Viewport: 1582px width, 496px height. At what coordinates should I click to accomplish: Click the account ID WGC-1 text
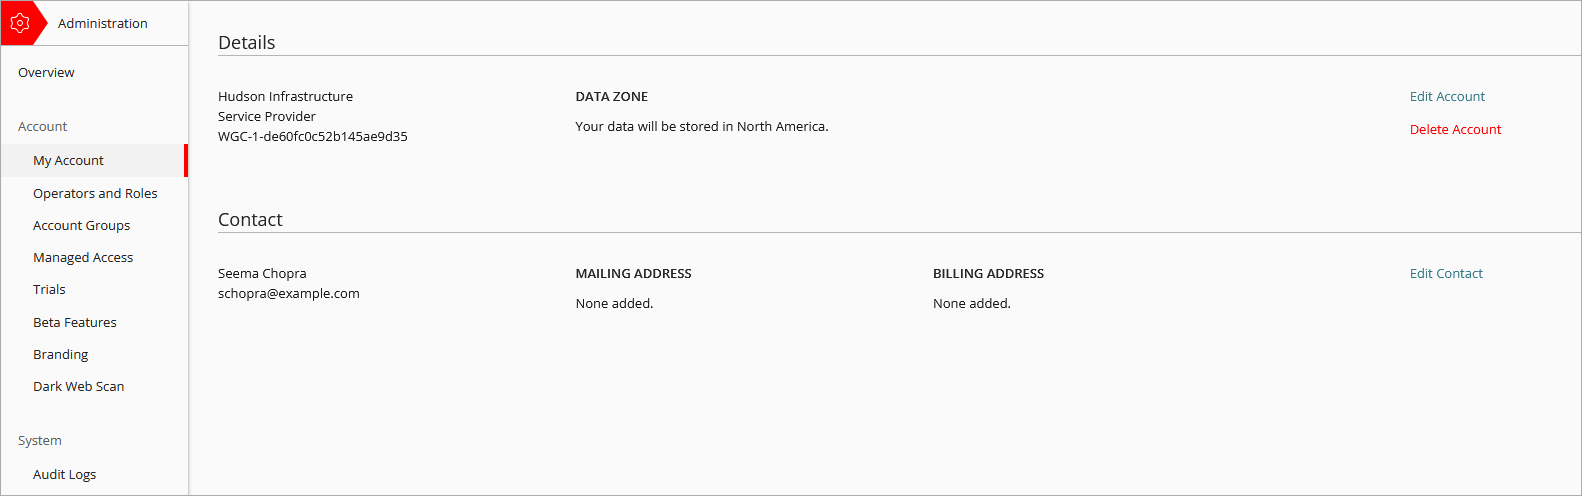pos(312,137)
